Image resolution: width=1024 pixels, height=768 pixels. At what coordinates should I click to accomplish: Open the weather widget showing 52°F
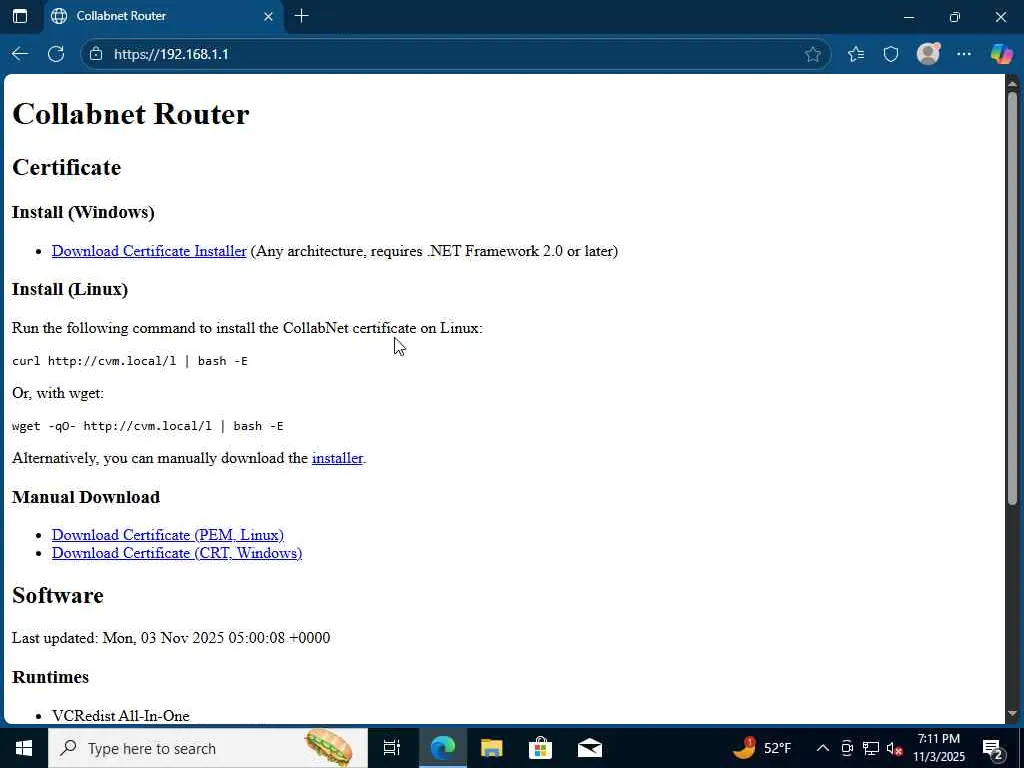[761, 748]
